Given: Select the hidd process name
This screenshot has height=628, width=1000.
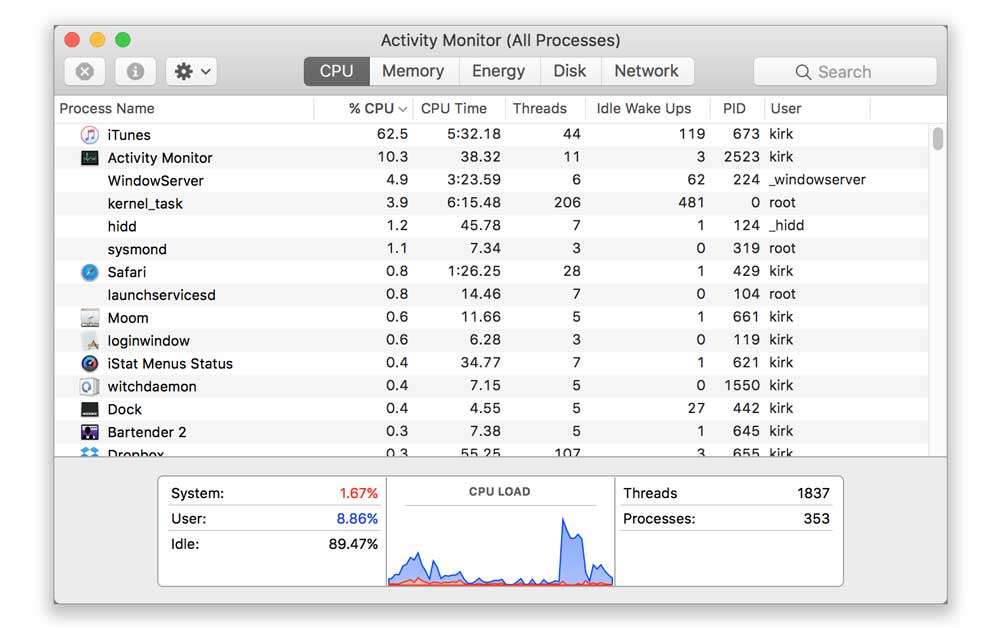Looking at the screenshot, I should point(122,226).
